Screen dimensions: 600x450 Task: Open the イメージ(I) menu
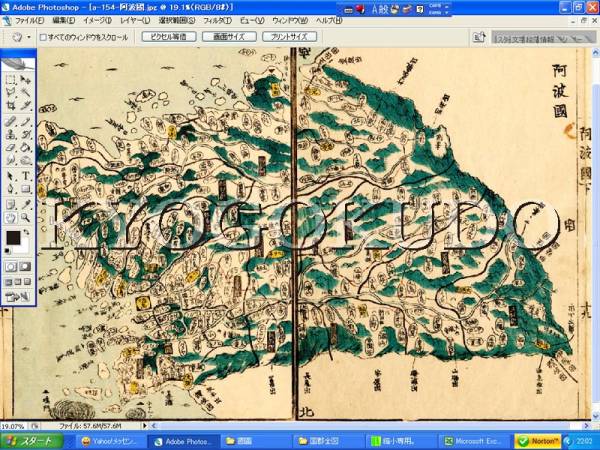(98, 21)
